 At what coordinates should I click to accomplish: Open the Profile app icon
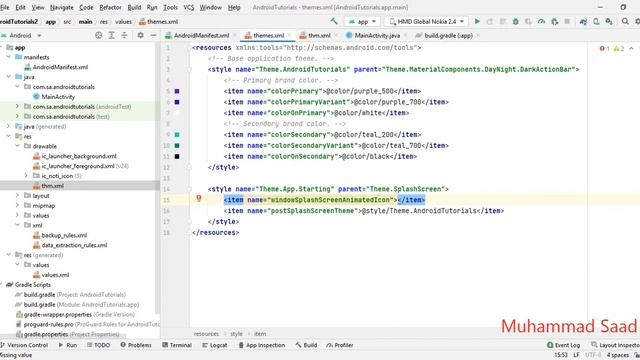[541, 21]
